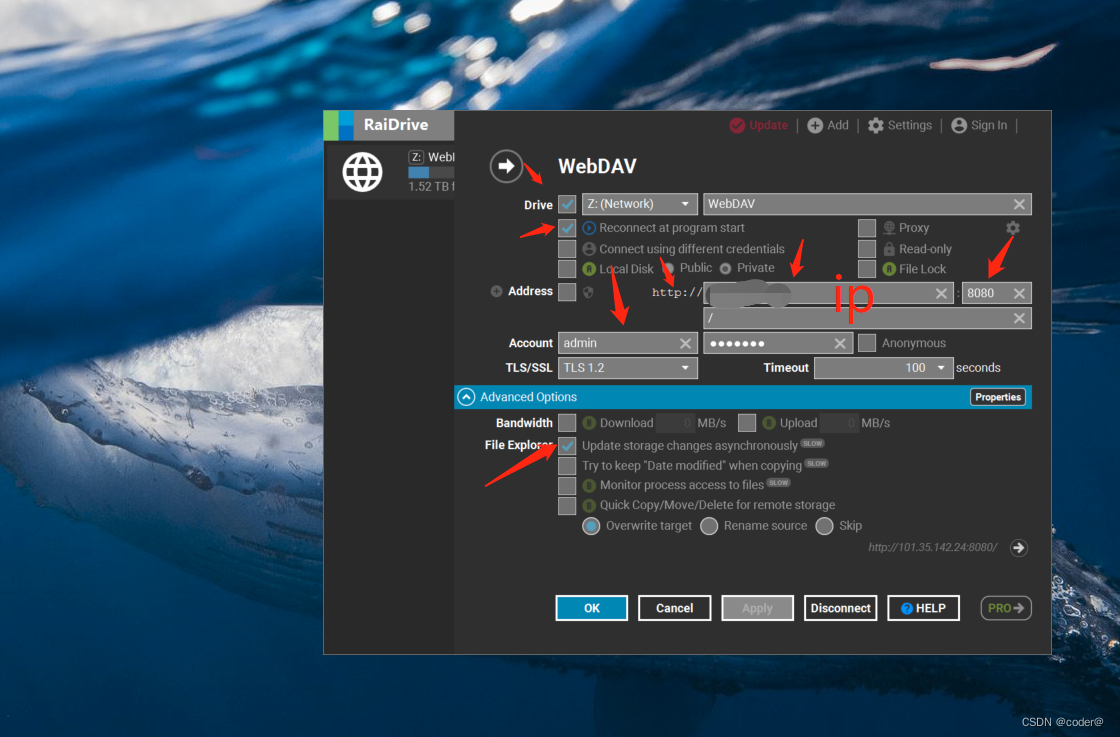
Task: Open the Z: (Network) drive letter dropdown
Action: click(639, 204)
